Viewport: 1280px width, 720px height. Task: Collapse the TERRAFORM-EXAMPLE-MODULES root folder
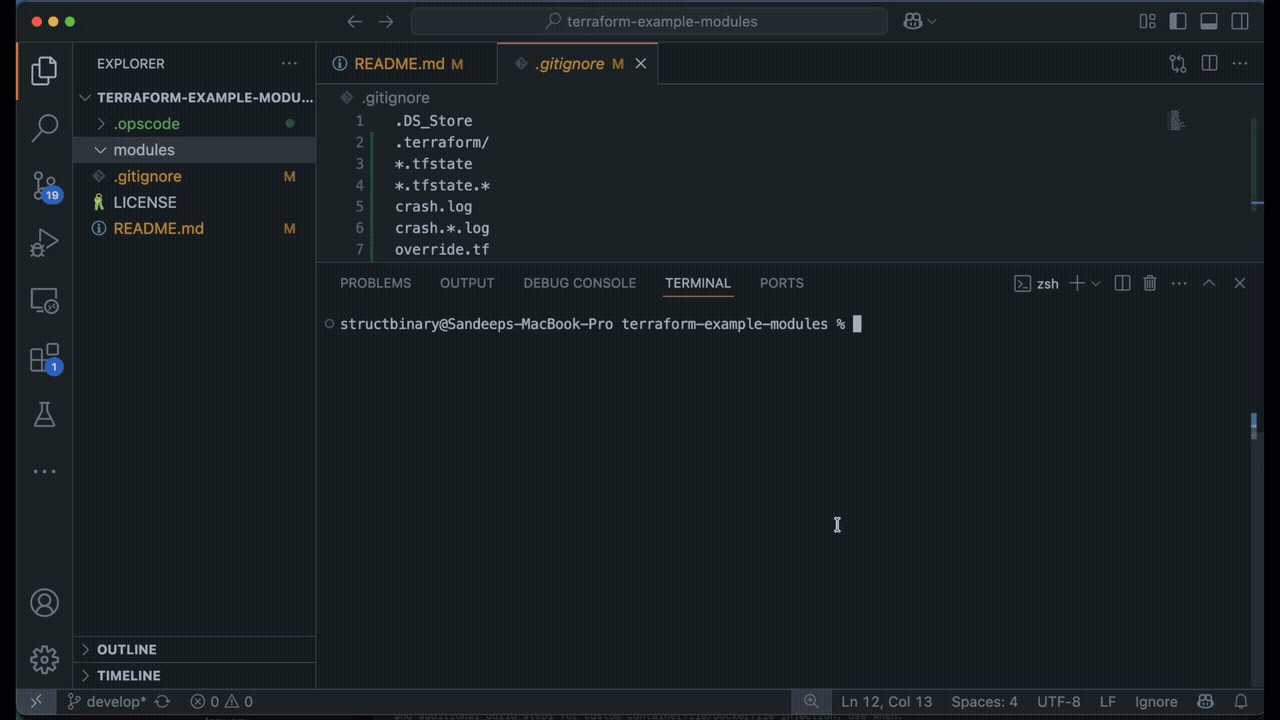tap(195, 97)
